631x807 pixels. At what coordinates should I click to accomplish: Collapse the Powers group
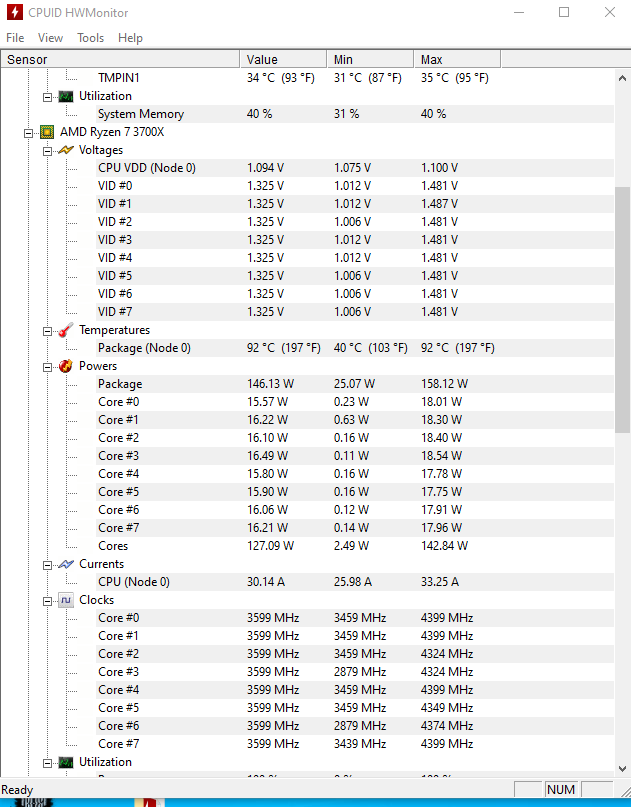click(x=47, y=367)
